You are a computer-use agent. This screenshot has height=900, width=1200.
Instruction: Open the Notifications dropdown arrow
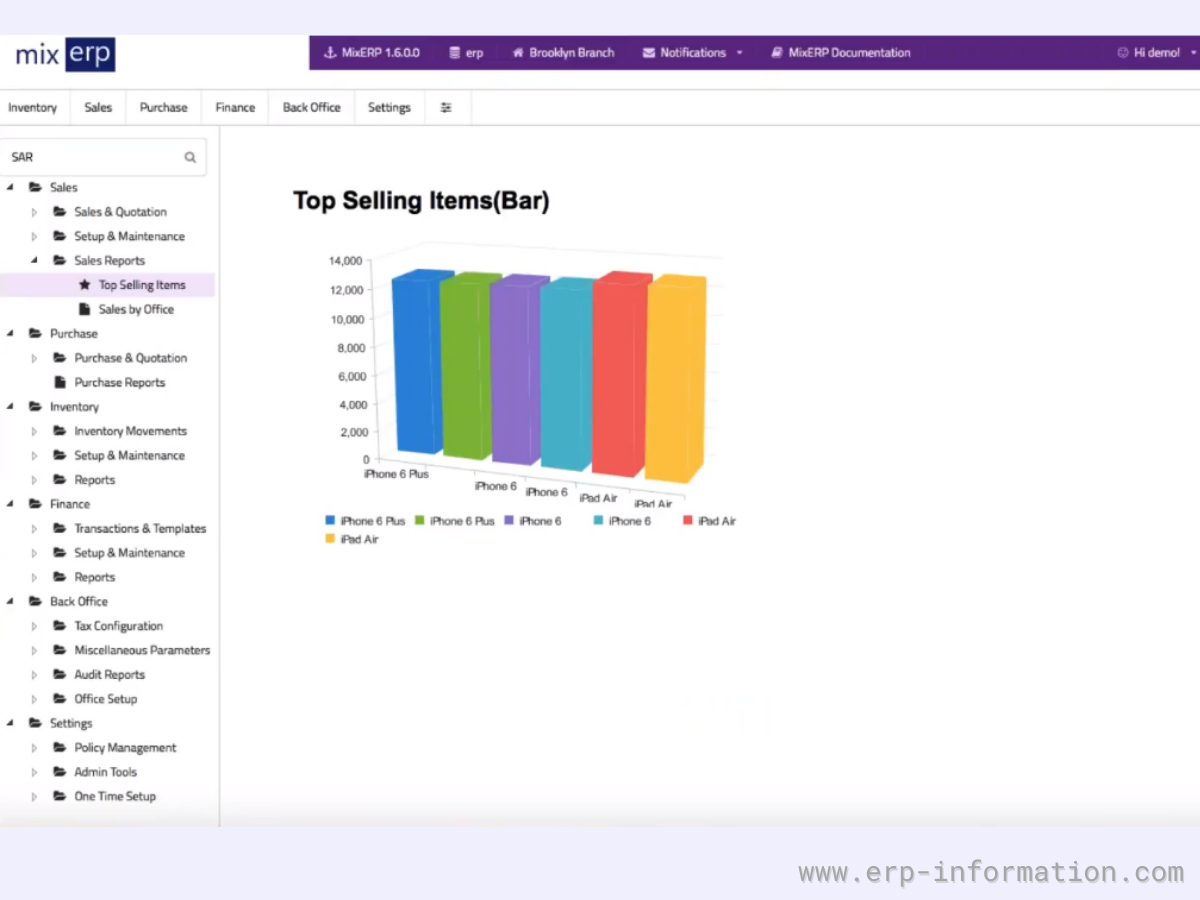coord(740,53)
